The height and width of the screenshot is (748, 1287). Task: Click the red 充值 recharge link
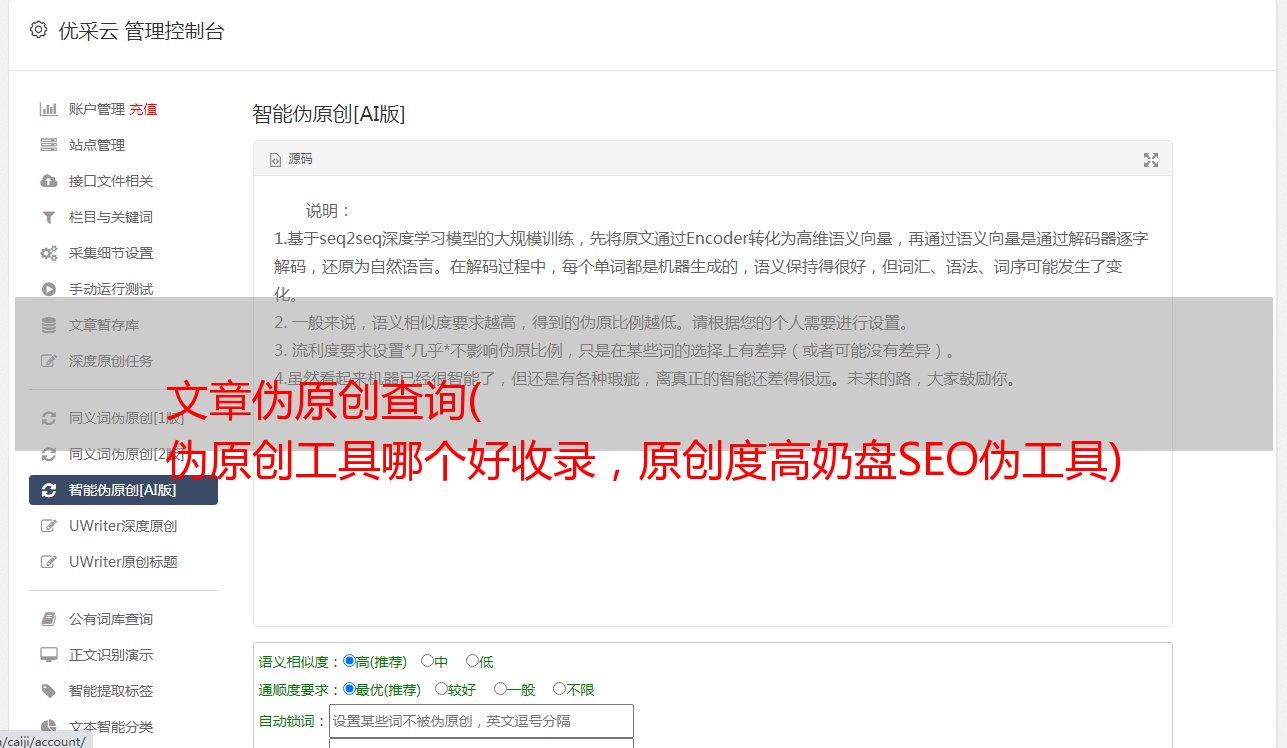point(143,109)
